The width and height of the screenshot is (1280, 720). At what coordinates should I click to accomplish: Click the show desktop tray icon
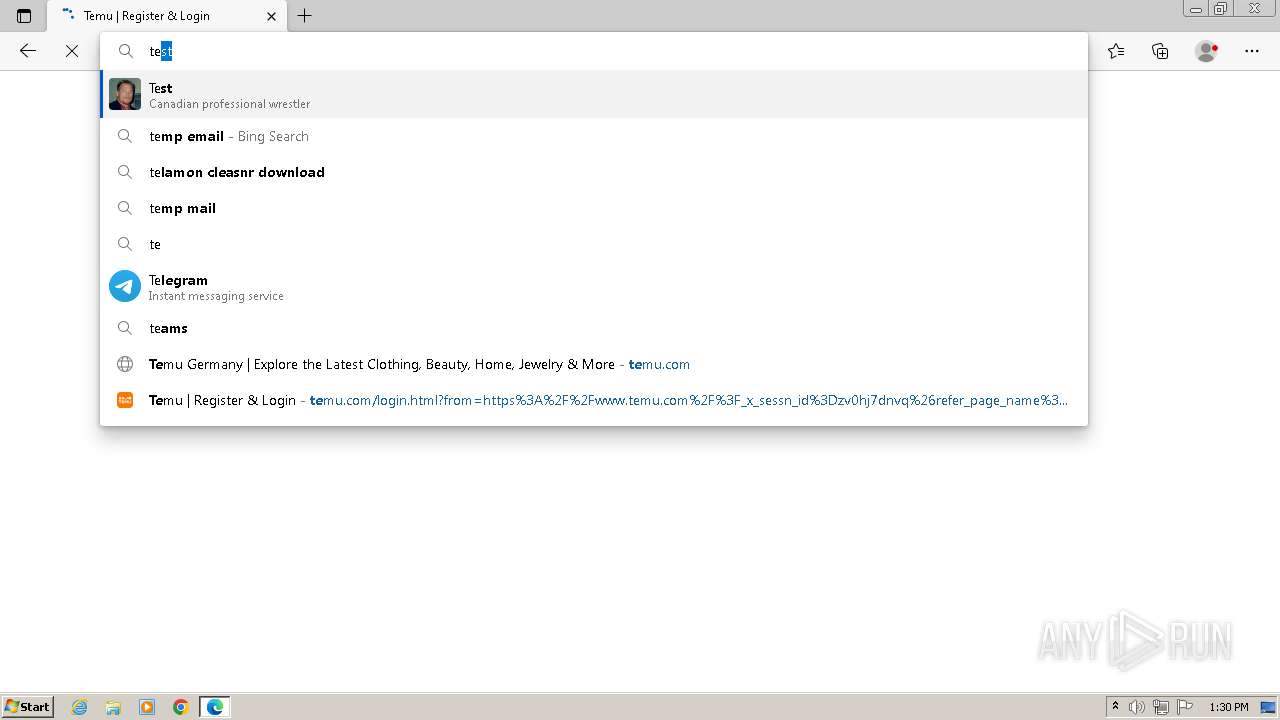1269,707
